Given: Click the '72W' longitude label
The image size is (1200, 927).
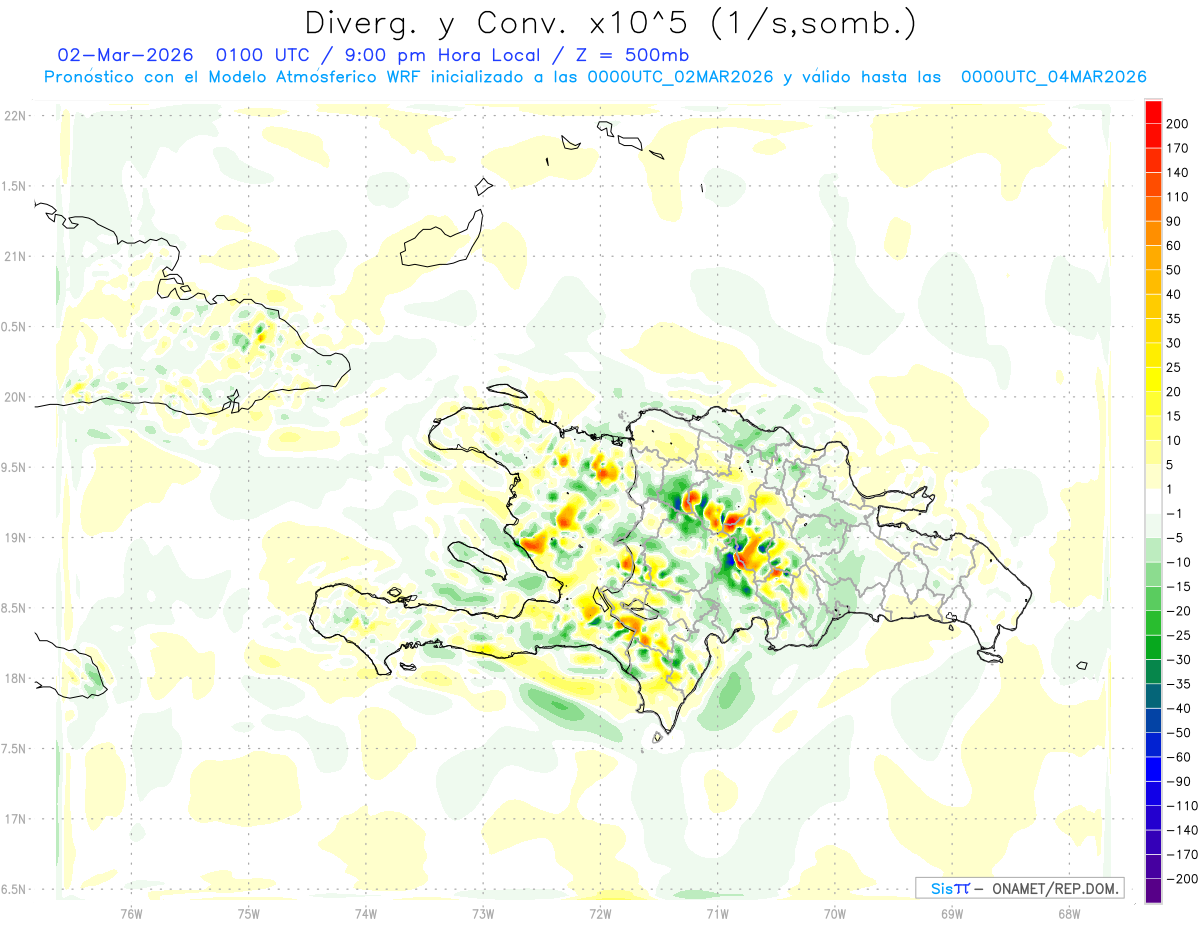Looking at the screenshot, I should click(x=600, y=913).
